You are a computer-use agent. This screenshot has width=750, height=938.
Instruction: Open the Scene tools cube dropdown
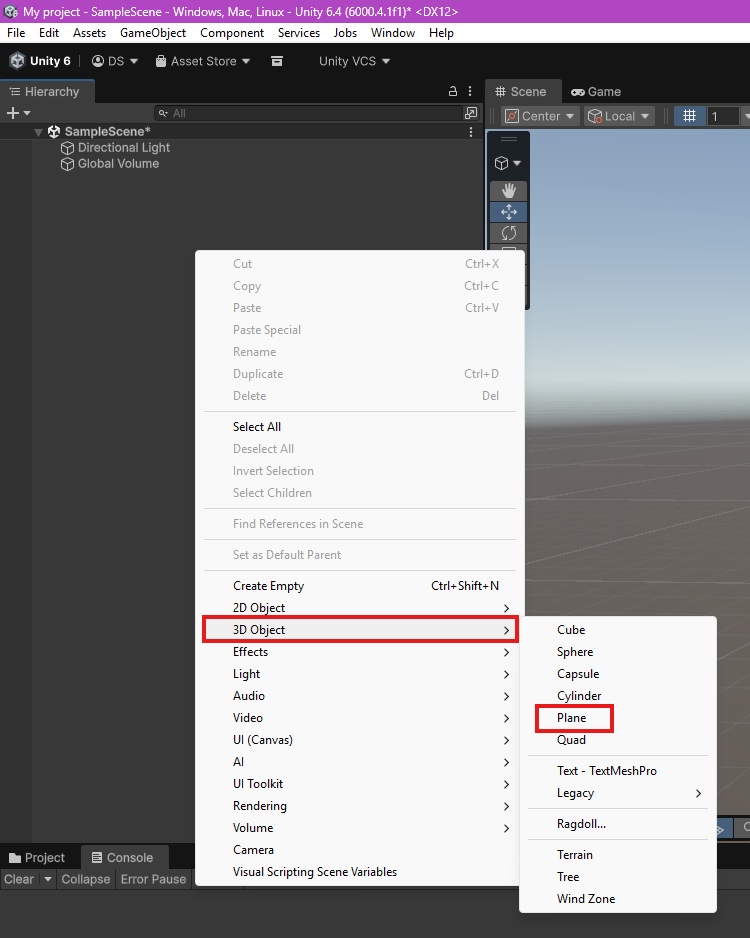(508, 163)
